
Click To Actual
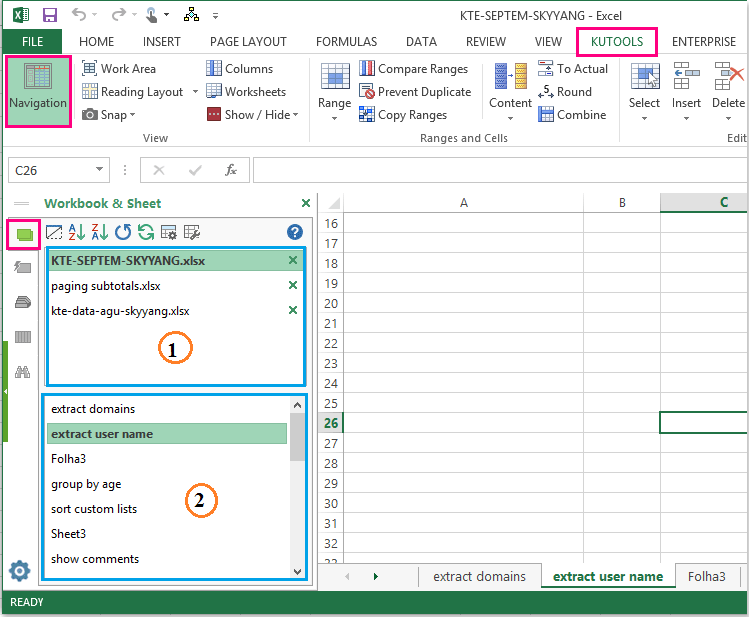573,69
